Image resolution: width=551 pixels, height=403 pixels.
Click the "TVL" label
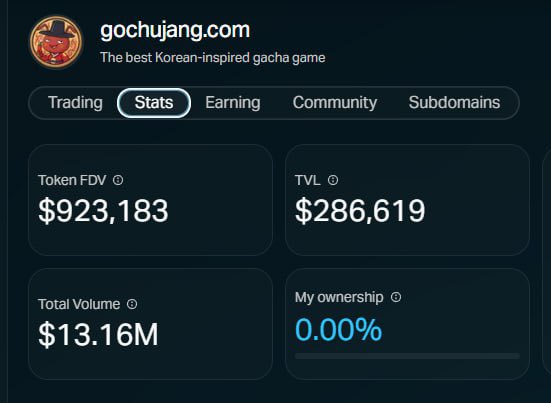[x=307, y=180]
